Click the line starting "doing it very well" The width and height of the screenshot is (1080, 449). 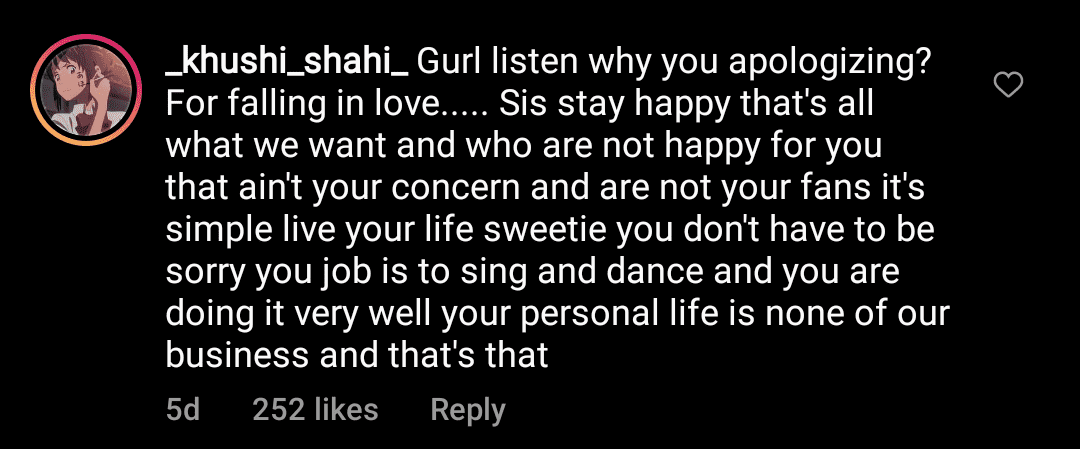pos(556,313)
